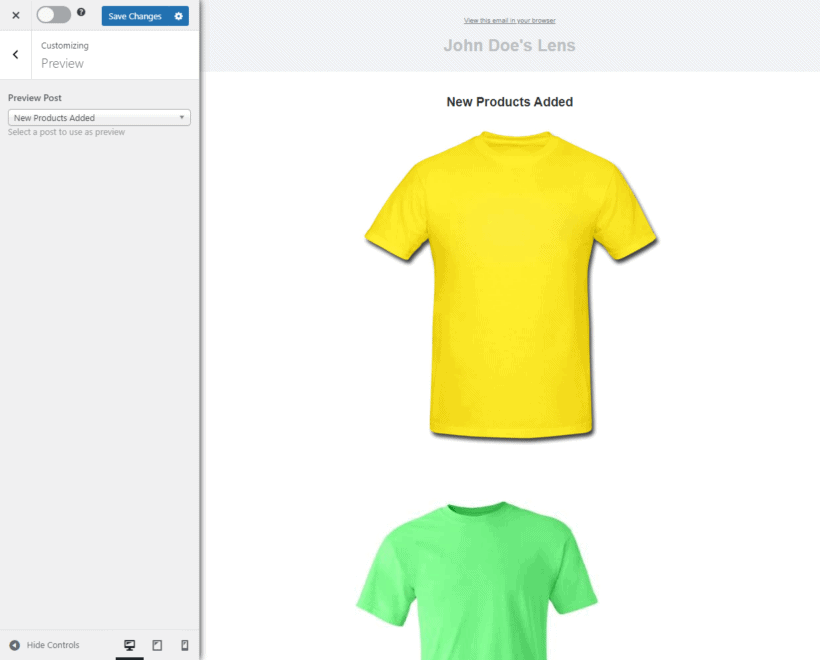Click the green T-shirt product image
Image resolution: width=820 pixels, height=660 pixels.
[x=477, y=580]
